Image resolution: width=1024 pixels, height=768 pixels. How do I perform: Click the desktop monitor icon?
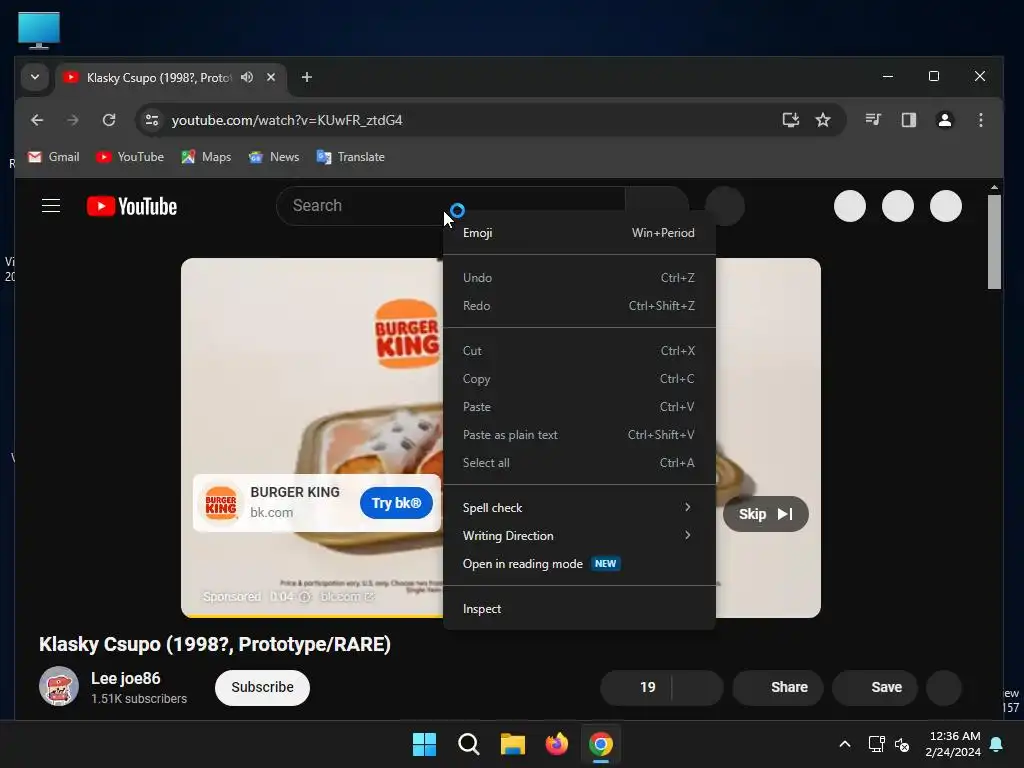click(x=39, y=30)
